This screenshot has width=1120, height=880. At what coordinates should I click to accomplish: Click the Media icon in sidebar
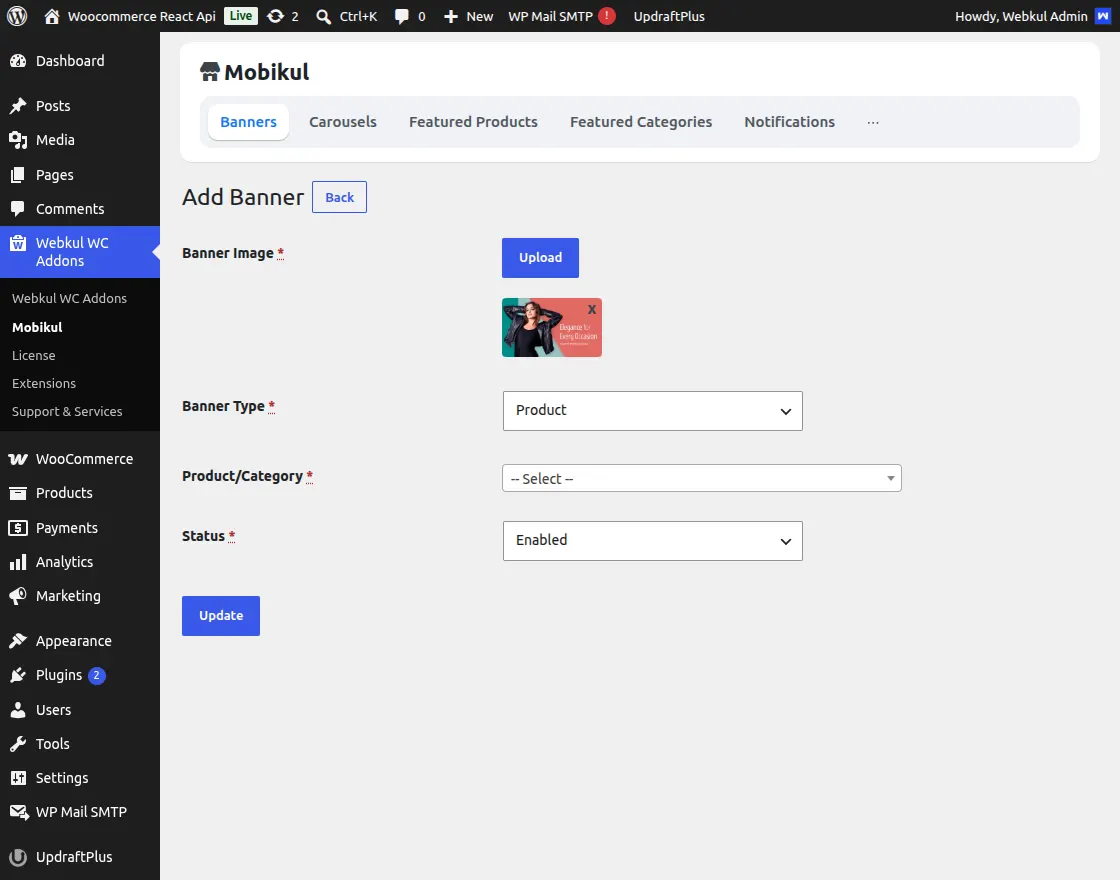pos(18,140)
